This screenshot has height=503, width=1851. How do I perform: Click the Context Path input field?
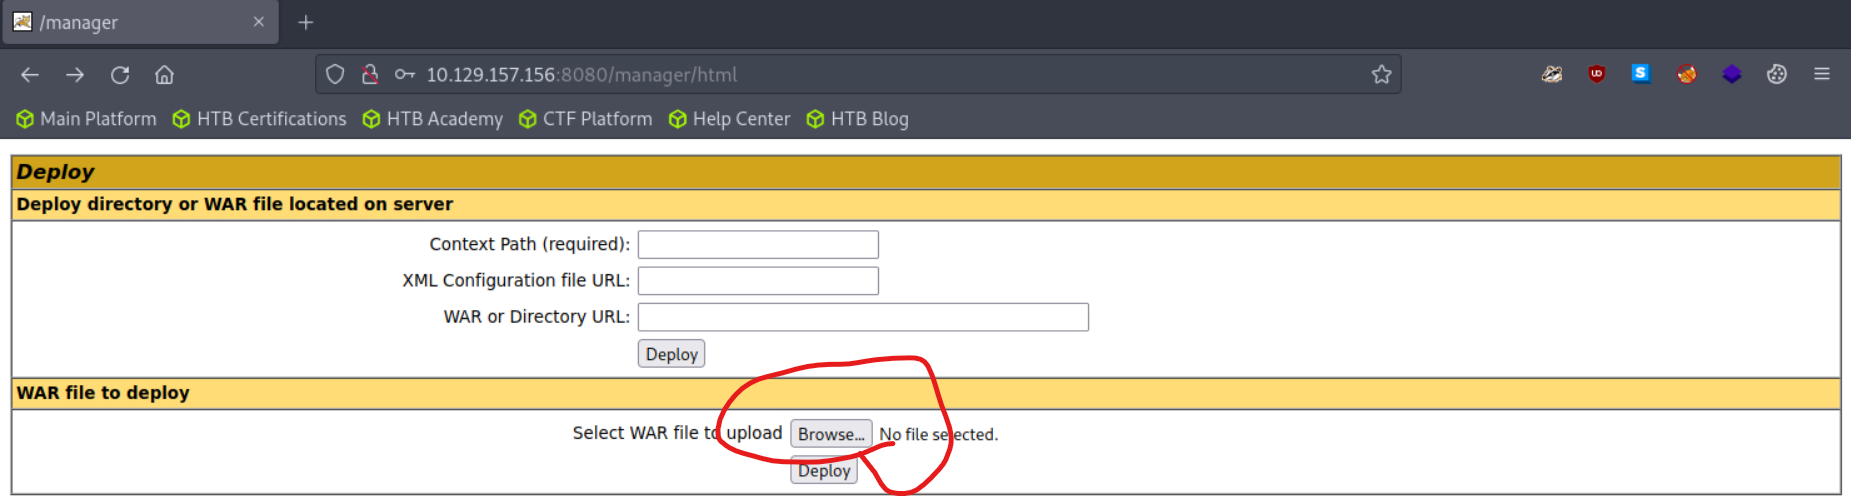[x=758, y=245]
